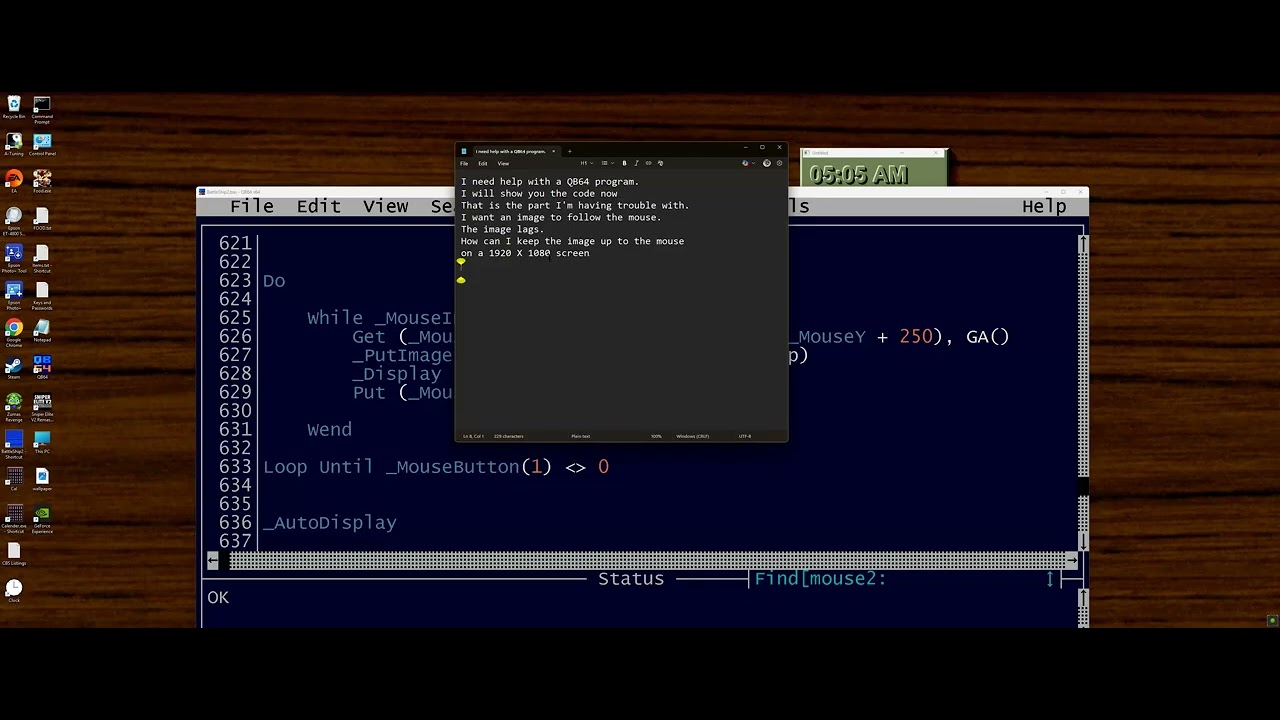Image resolution: width=1280 pixels, height=720 pixels.
Task: Click QB64 horizontal scrollbar left arrow
Action: coord(212,560)
